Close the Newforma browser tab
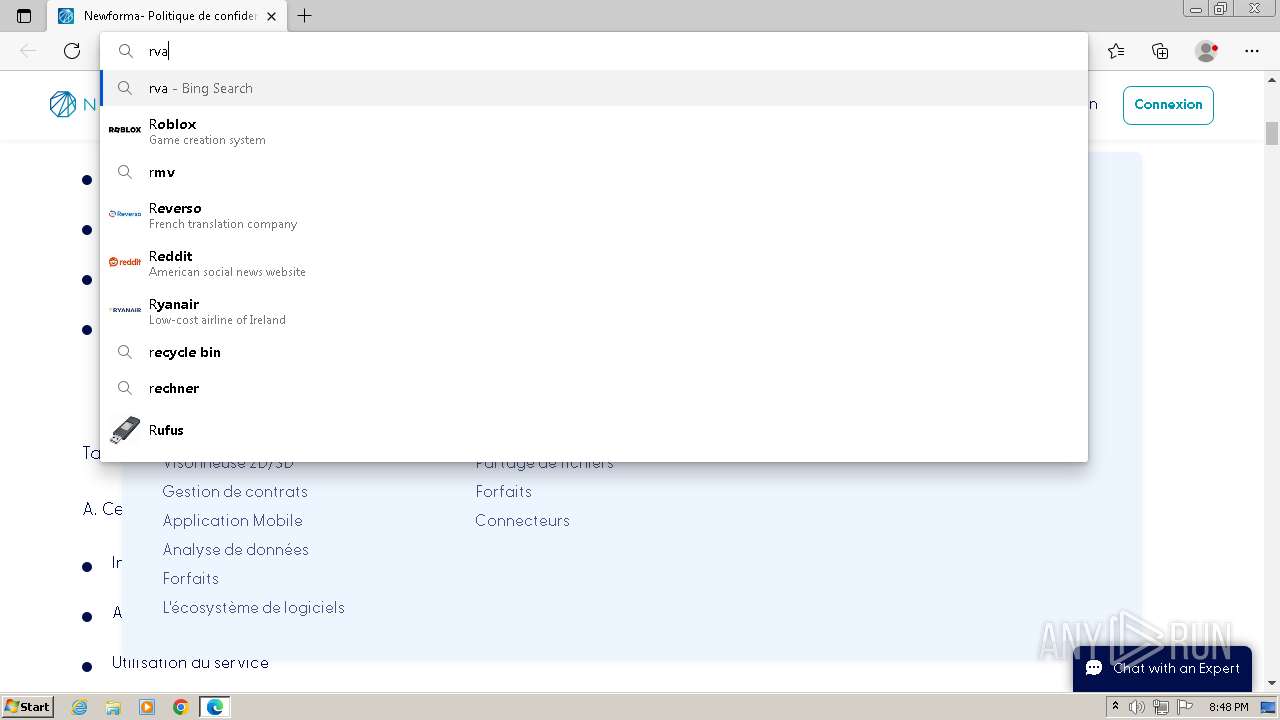1280x720 pixels. click(x=272, y=16)
